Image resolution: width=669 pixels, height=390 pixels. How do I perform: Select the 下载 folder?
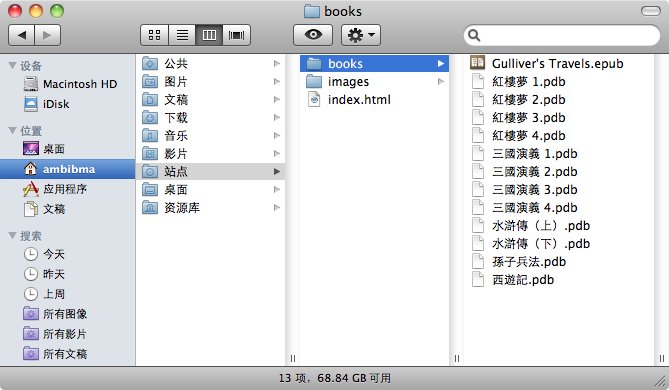211,117
